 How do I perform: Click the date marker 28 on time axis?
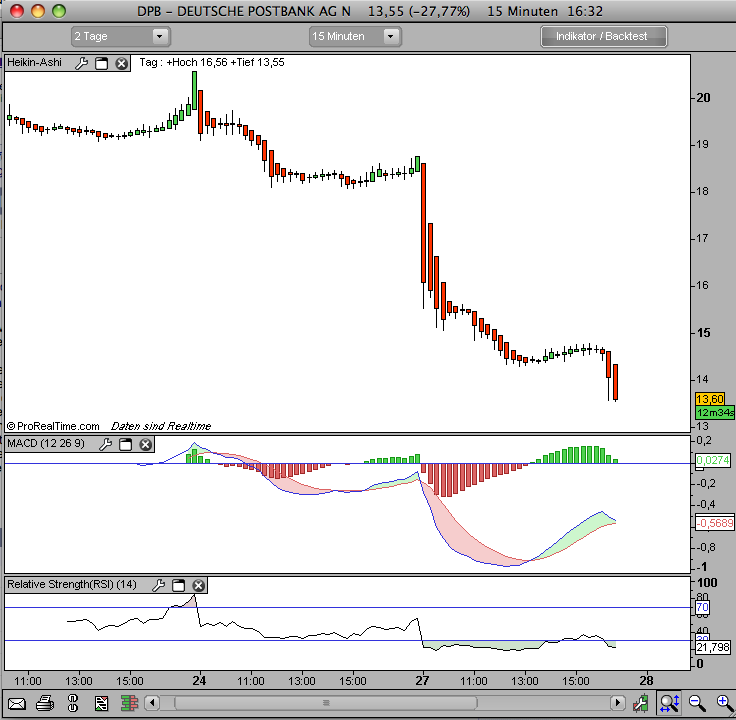[x=646, y=681]
